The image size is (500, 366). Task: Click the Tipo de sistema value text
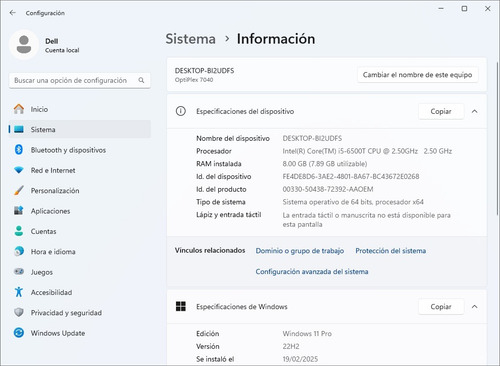[x=353, y=202]
